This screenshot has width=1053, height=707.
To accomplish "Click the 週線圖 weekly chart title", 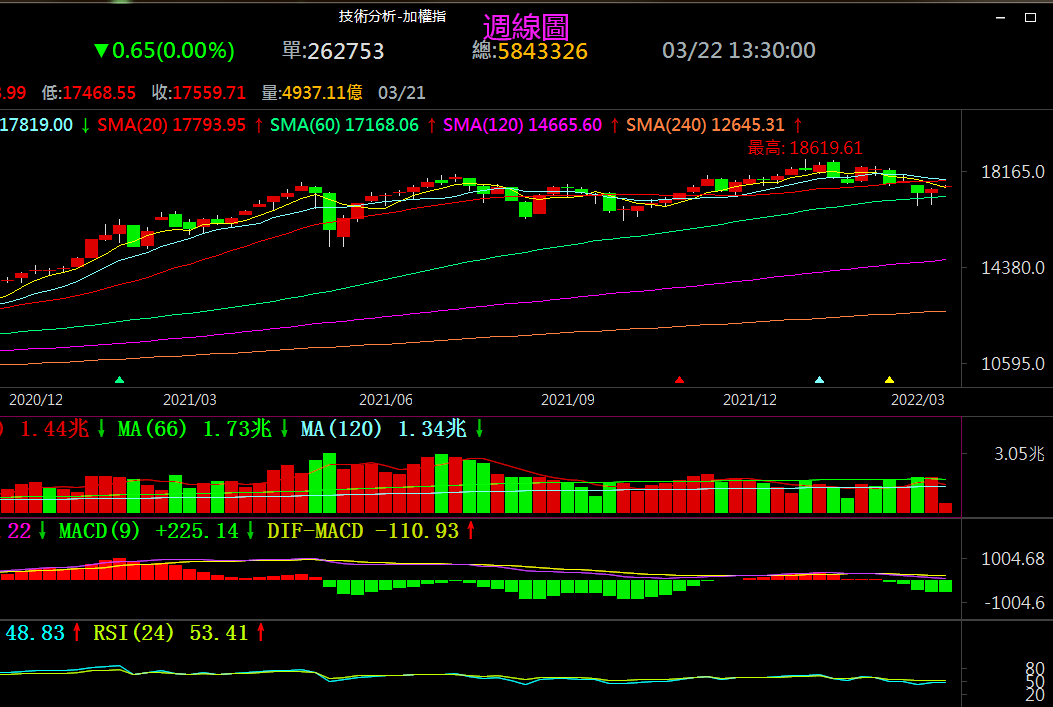I will coord(525,28).
